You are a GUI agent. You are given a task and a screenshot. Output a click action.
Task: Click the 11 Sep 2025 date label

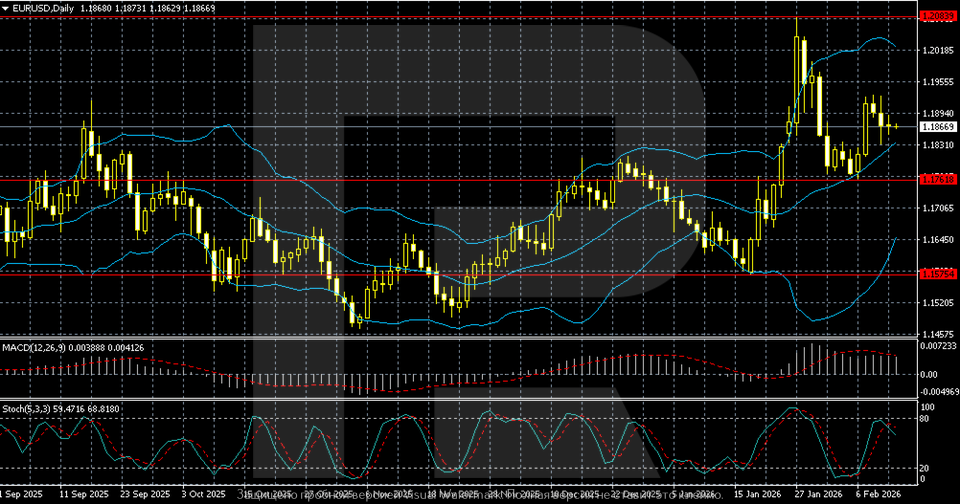coord(83,494)
